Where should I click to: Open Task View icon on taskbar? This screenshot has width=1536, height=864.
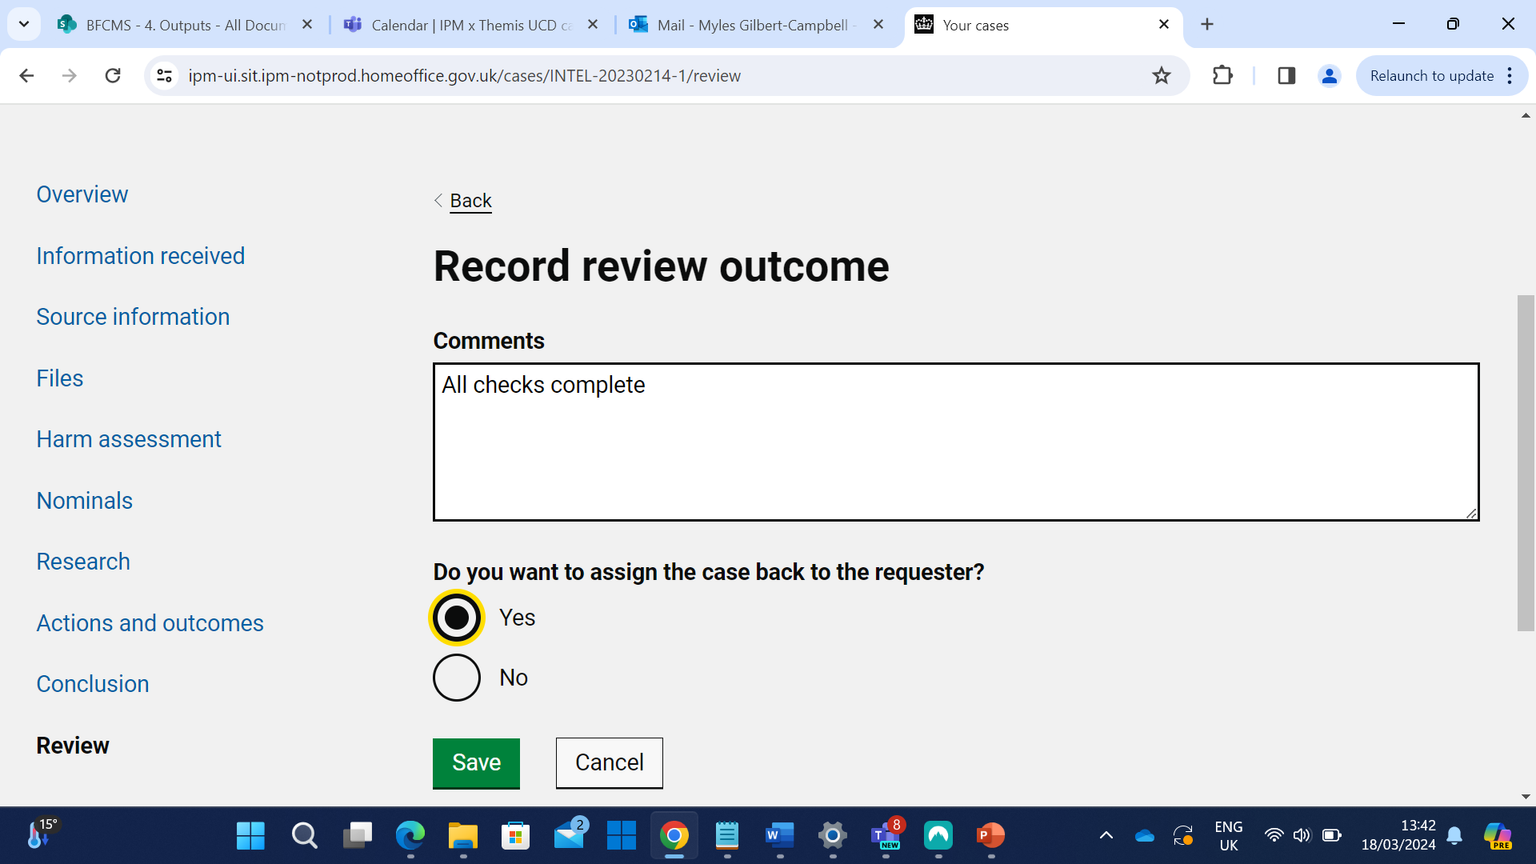(357, 835)
